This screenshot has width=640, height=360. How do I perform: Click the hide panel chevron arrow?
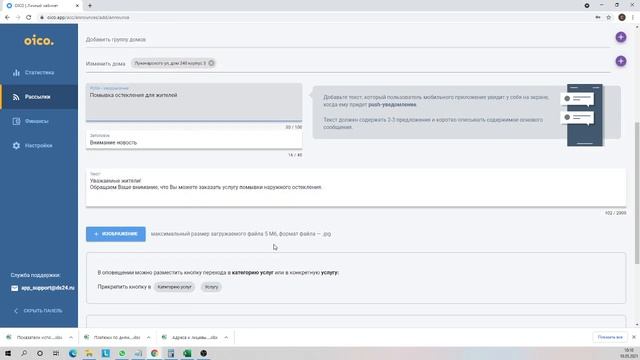pos(16,311)
